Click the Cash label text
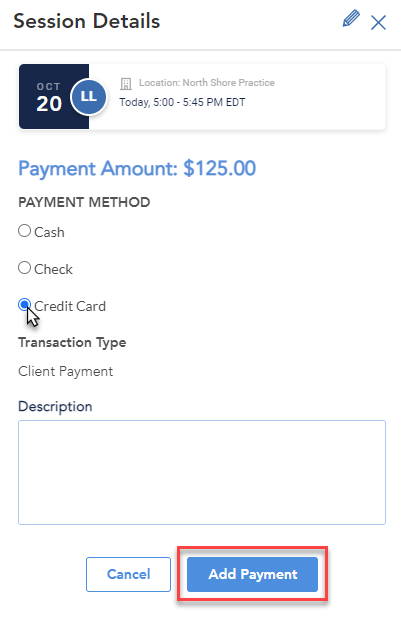The height and width of the screenshot is (622, 401). [x=49, y=232]
